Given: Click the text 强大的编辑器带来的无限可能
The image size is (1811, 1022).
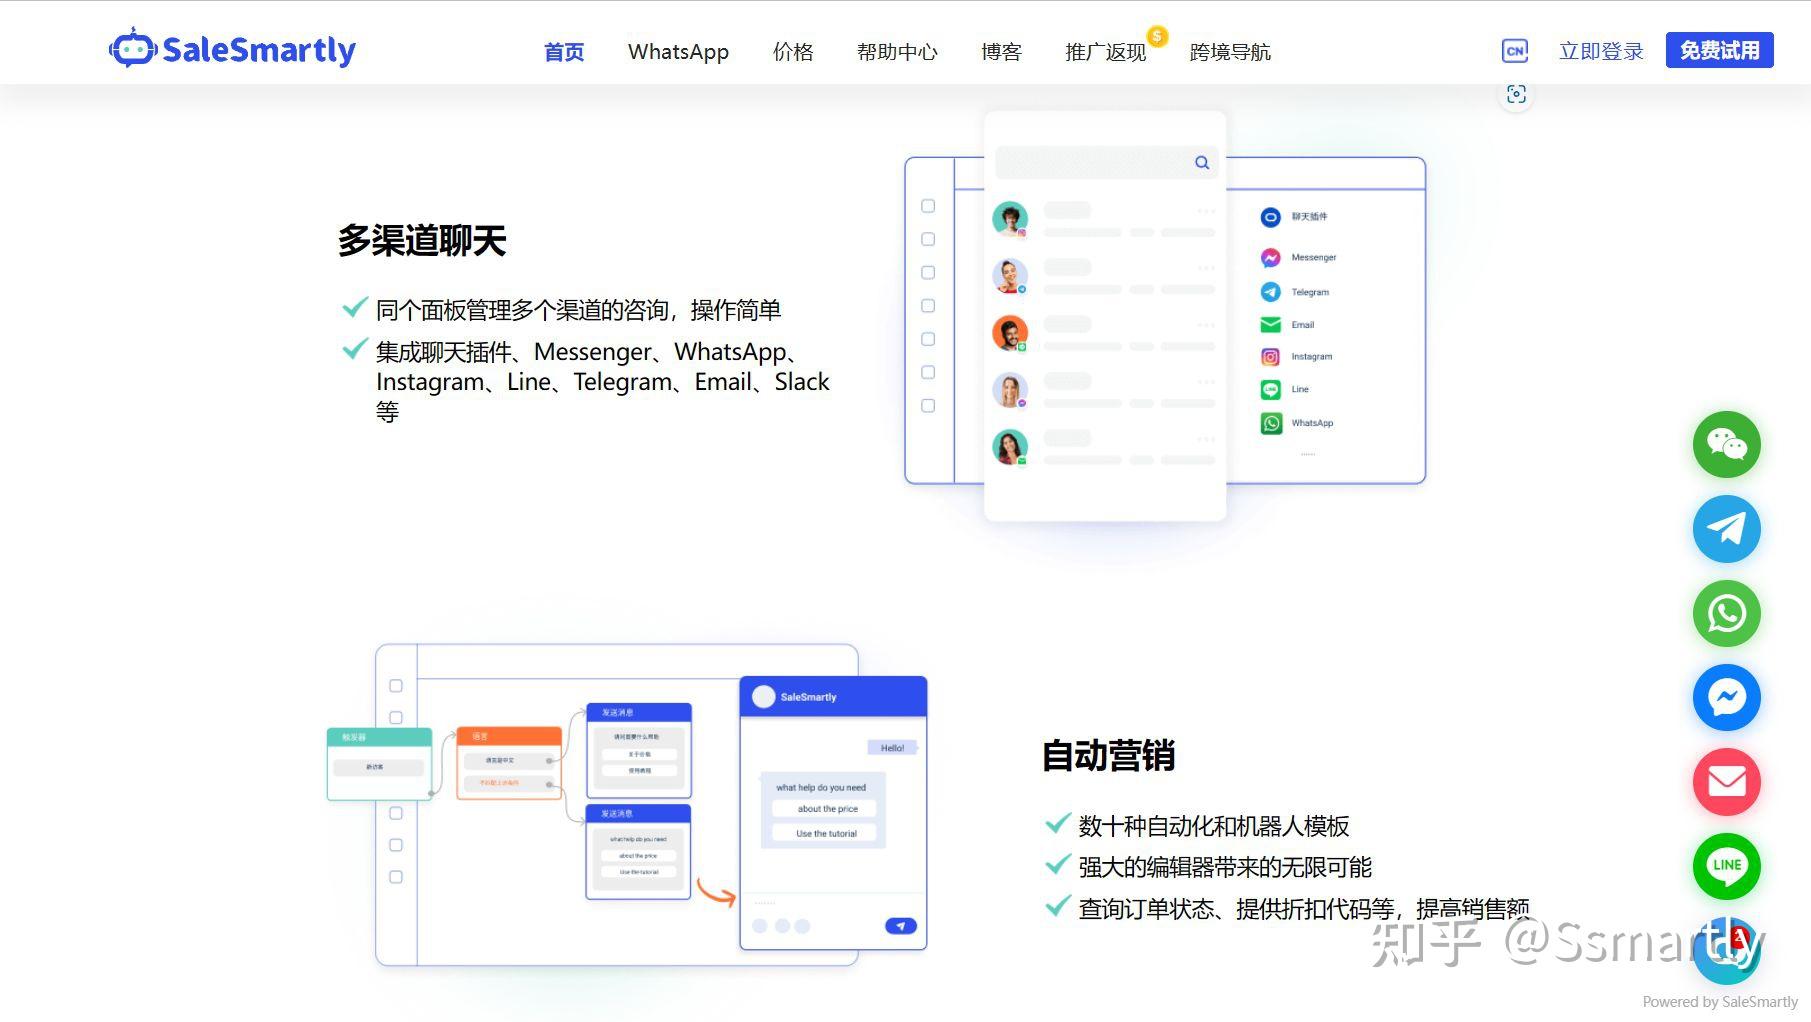Looking at the screenshot, I should (x=1225, y=867).
